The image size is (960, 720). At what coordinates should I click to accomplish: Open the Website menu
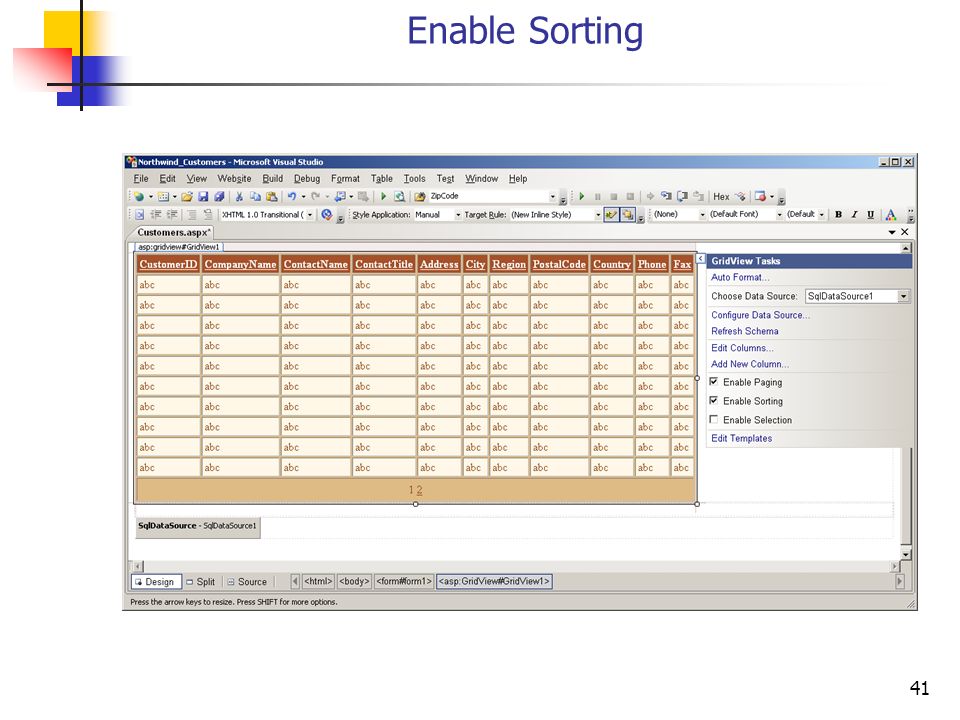(x=234, y=179)
